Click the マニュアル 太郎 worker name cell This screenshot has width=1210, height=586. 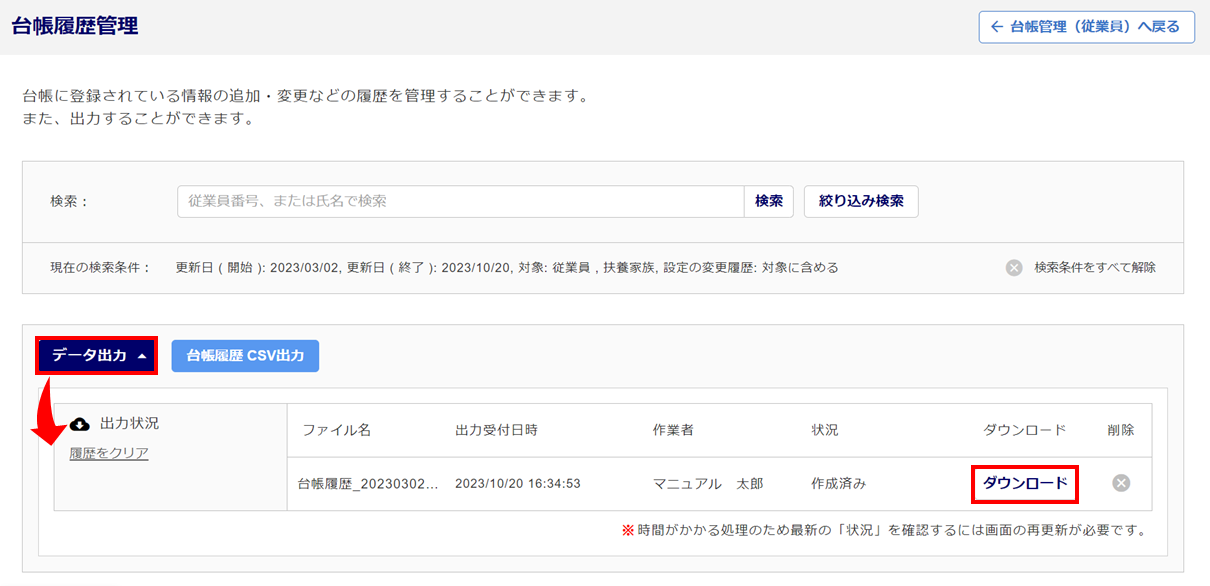(x=708, y=484)
